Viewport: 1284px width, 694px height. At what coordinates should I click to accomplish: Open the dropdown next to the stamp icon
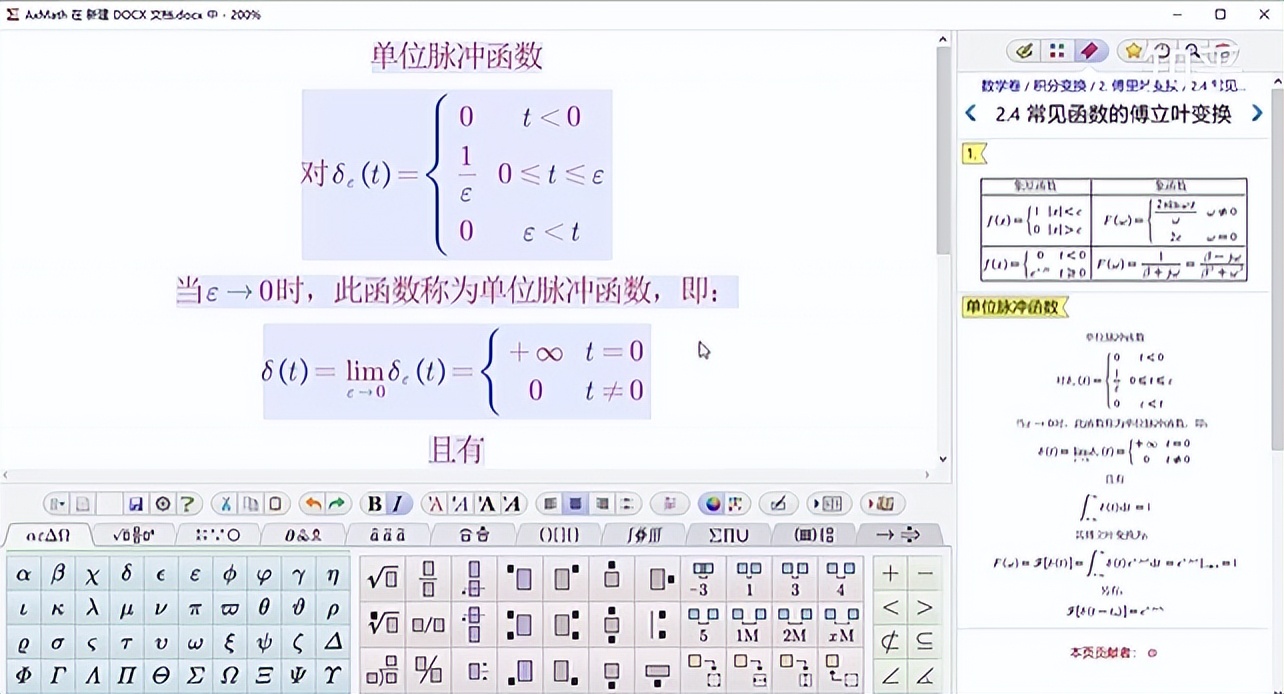tap(869, 504)
